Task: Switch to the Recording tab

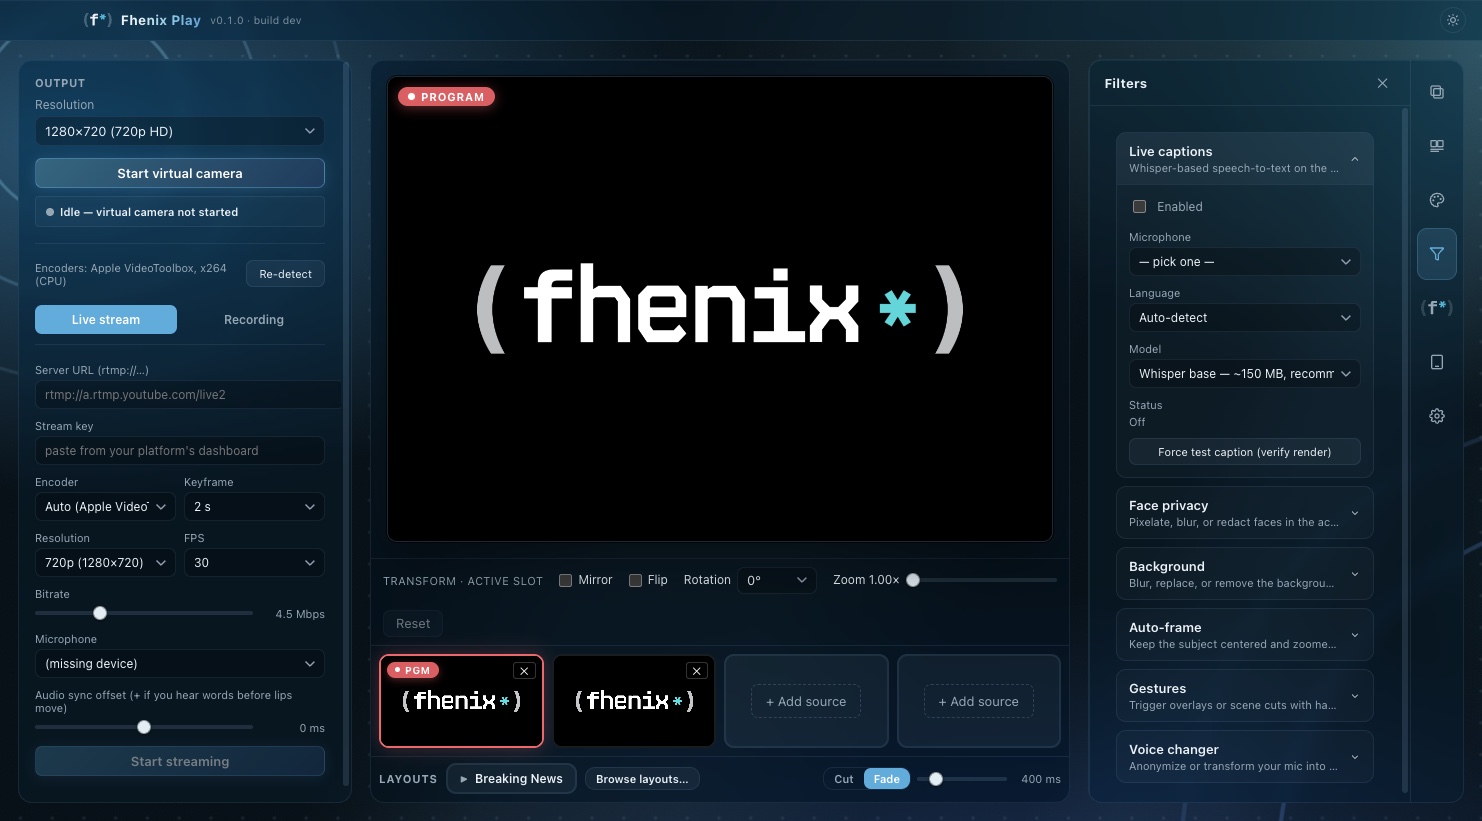Action: pos(253,320)
